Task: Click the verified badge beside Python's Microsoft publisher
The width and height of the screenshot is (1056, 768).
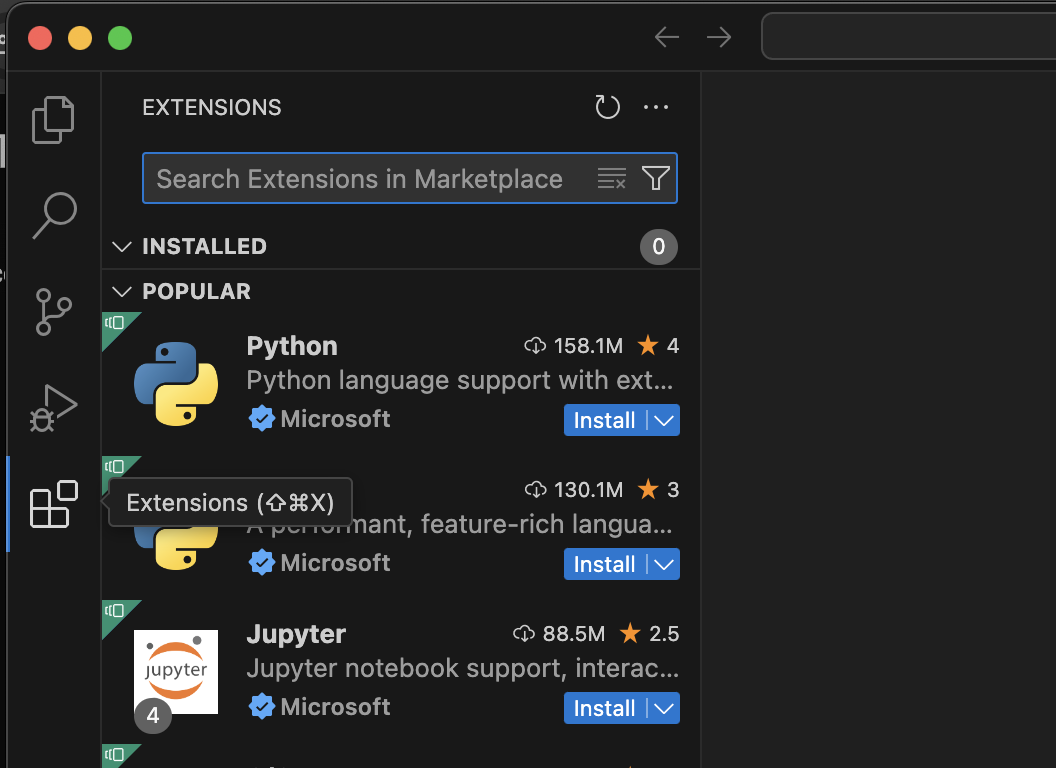Action: [262, 418]
